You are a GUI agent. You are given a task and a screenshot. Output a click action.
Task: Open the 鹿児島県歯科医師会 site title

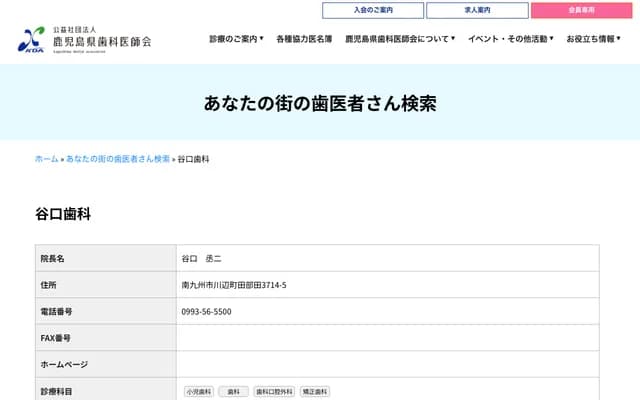[102, 42]
